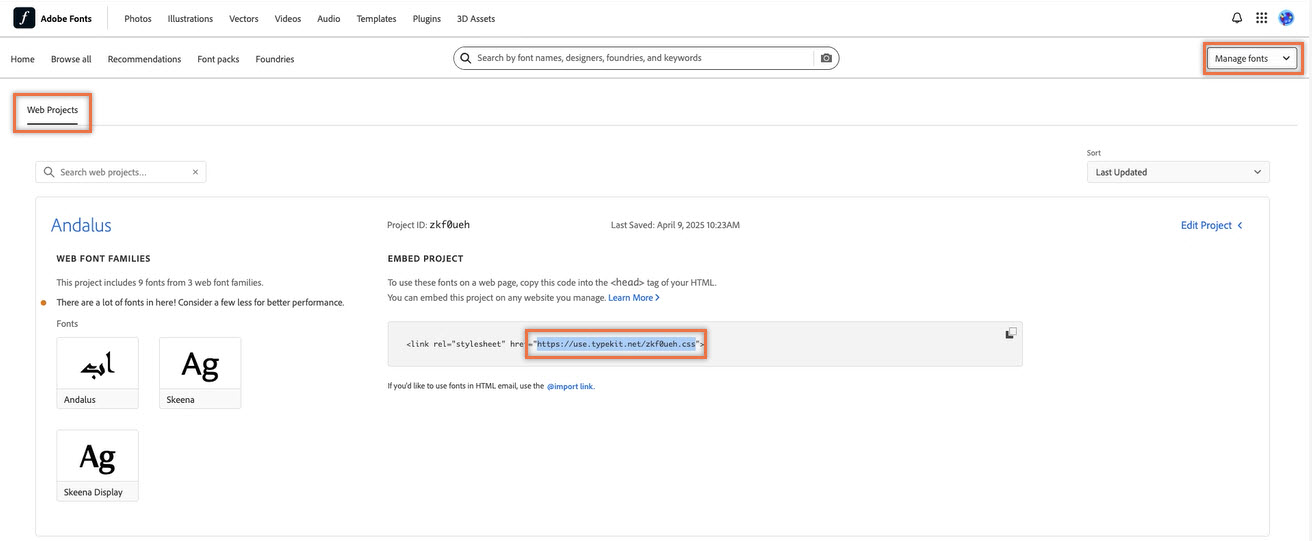Open the Manage fonts dropdown
1312x541 pixels.
pyautogui.click(x=1252, y=59)
